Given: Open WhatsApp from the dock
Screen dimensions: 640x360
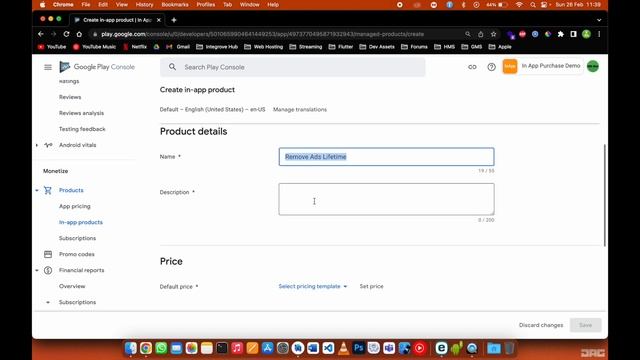Looking at the screenshot, I should [161, 348].
